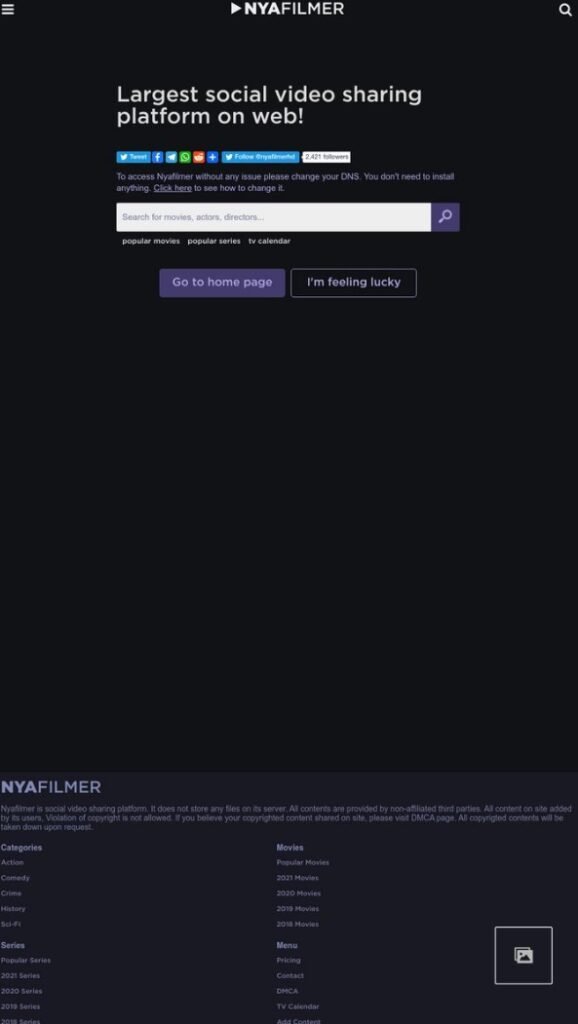The image size is (578, 1024).
Task: Share via the Telegram icon
Action: [171, 157]
